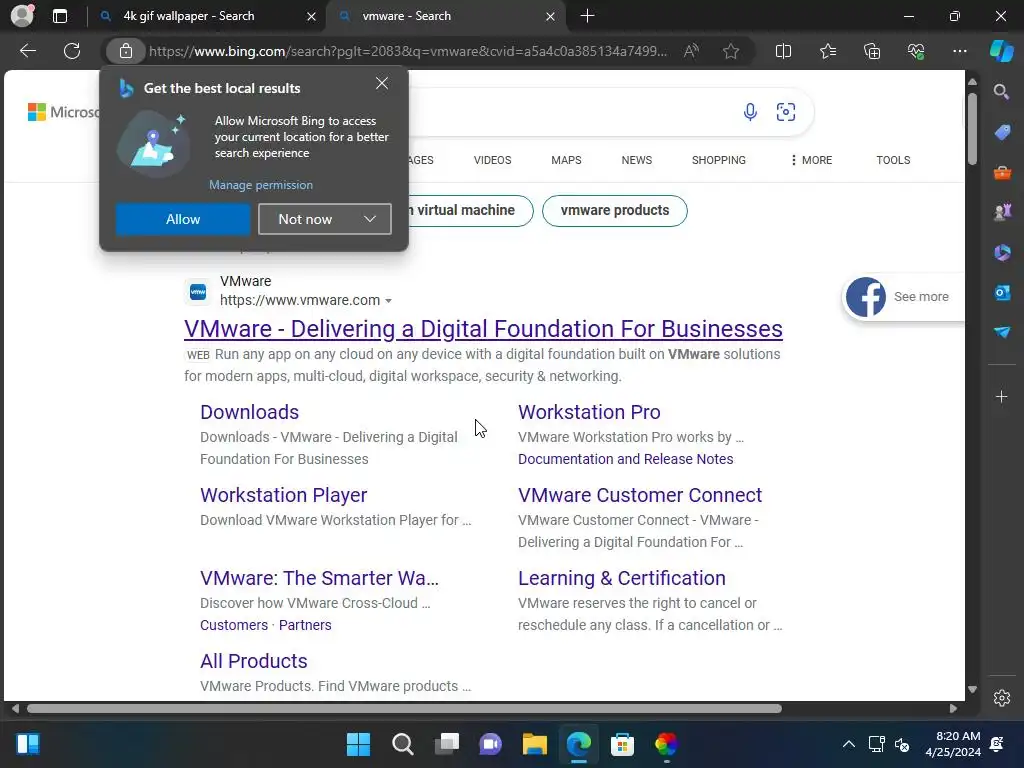Refresh the page
Viewport: 1024px width, 768px height.
click(72, 51)
